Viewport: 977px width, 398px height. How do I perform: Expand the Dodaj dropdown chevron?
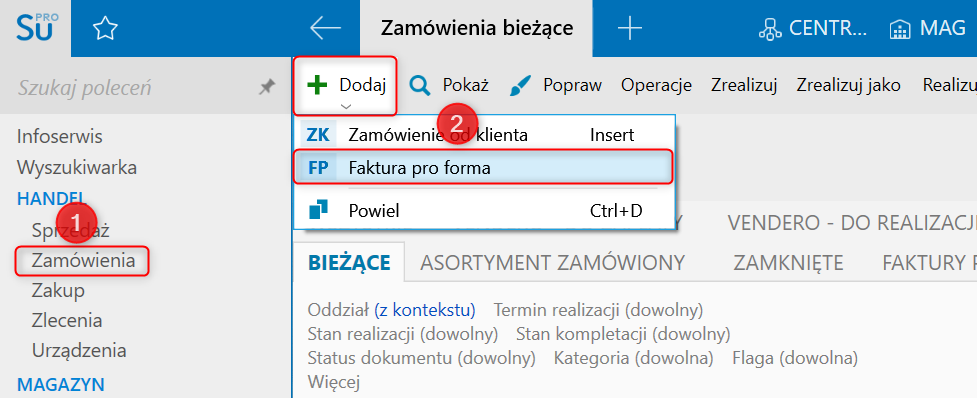[x=346, y=107]
